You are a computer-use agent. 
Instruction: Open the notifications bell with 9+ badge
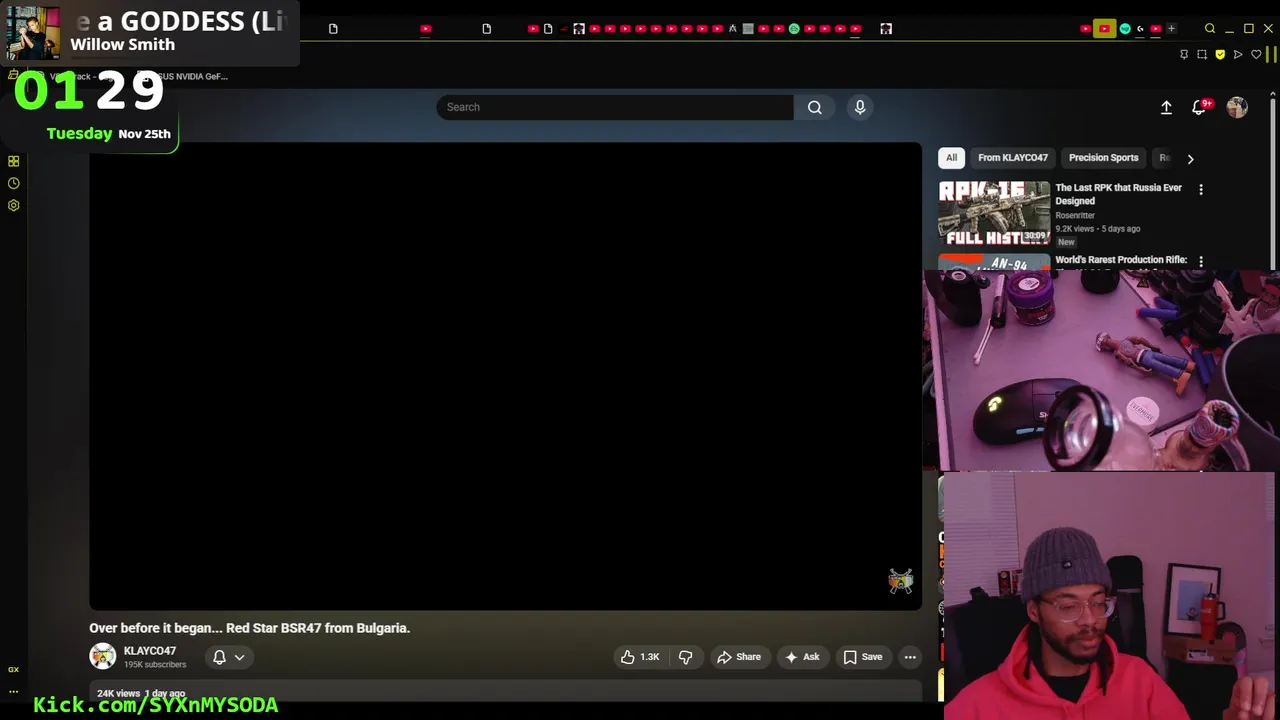[1200, 106]
